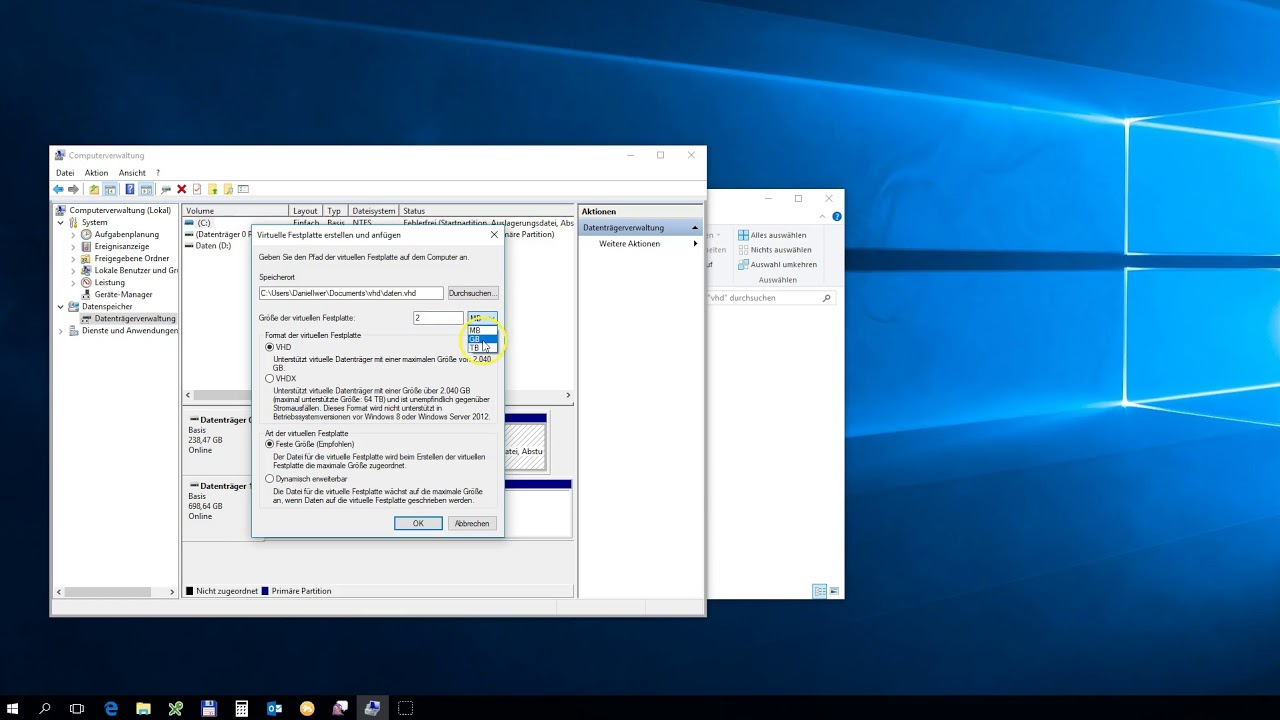The image size is (1280, 720).
Task: Click the Status column header
Action: pyautogui.click(x=486, y=211)
